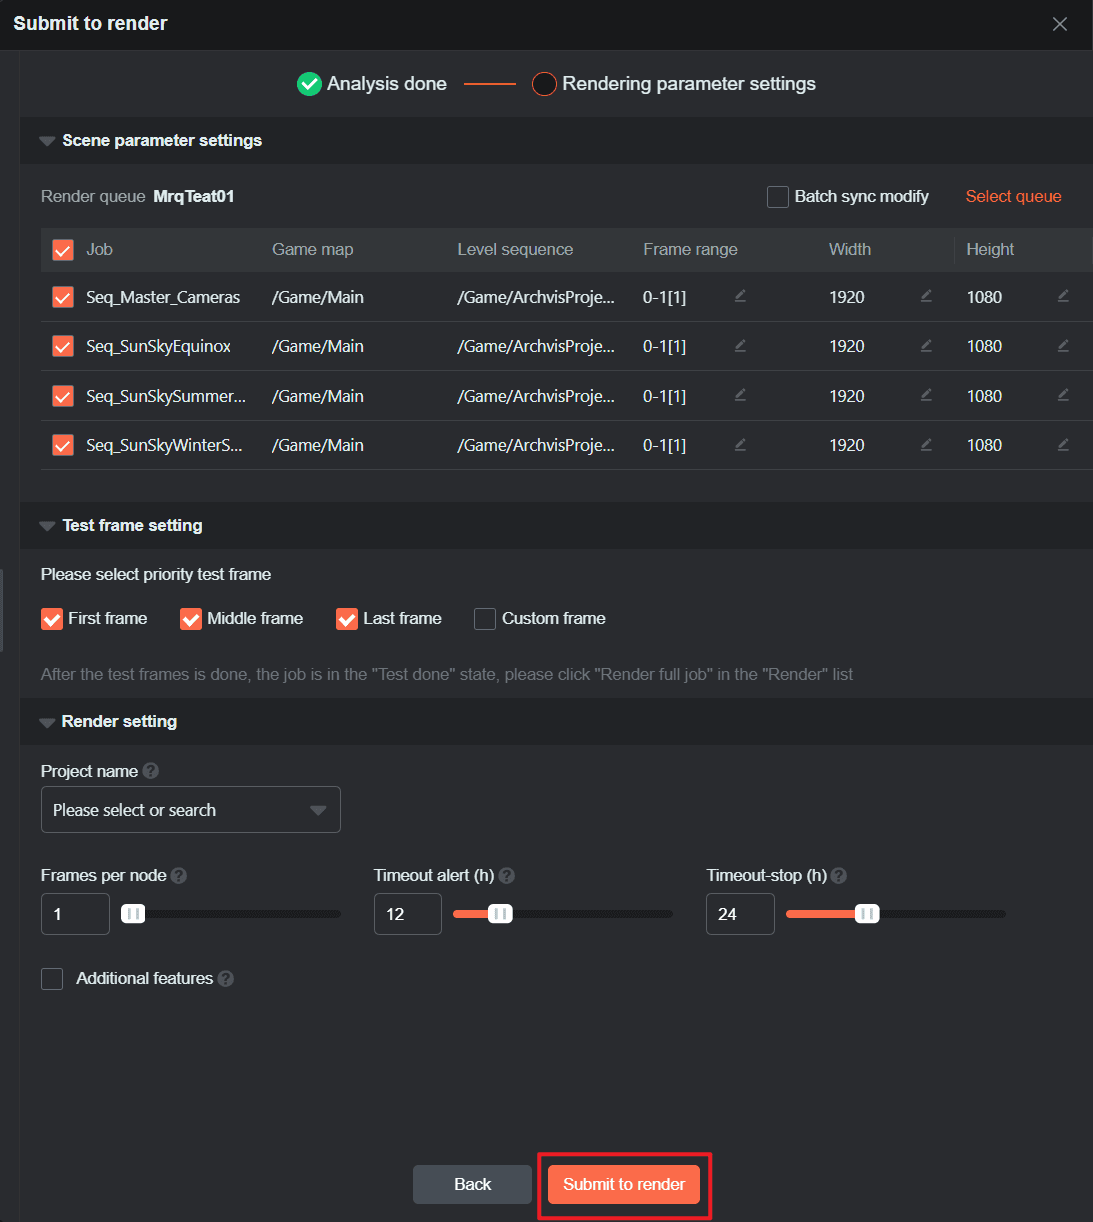Collapse the Render setting section
Viewport: 1093px width, 1222px height.
[x=47, y=722]
